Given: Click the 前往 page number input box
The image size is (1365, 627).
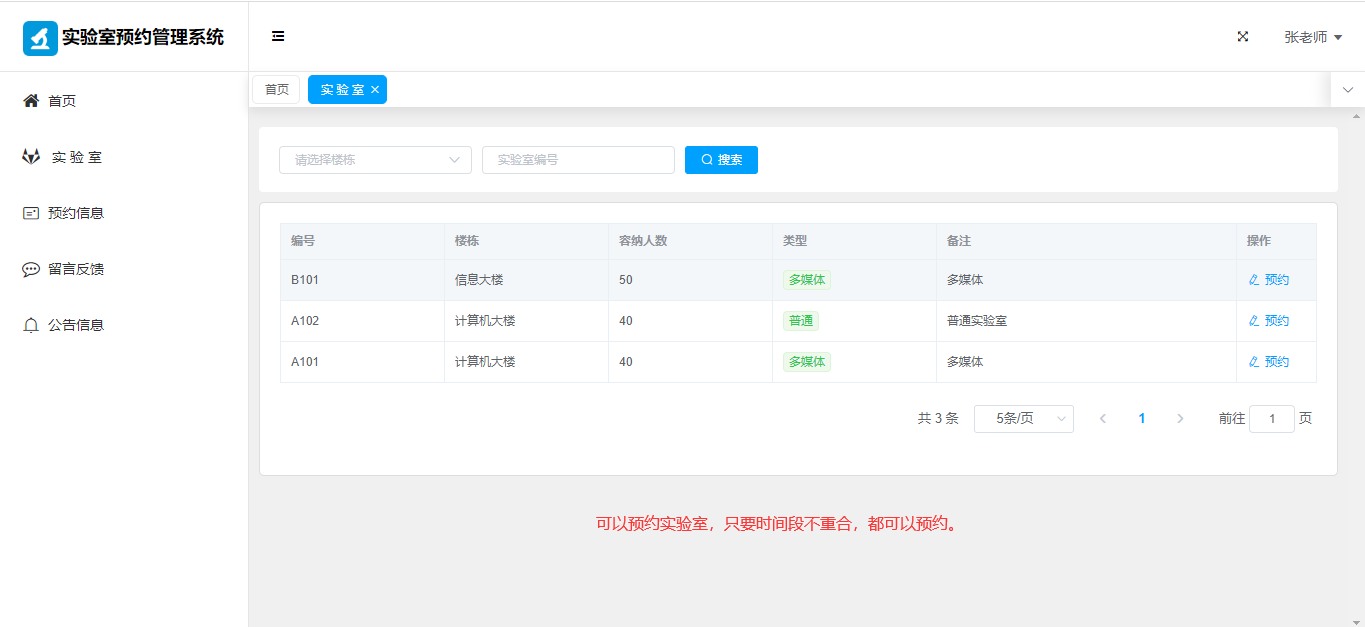Looking at the screenshot, I should (1271, 419).
